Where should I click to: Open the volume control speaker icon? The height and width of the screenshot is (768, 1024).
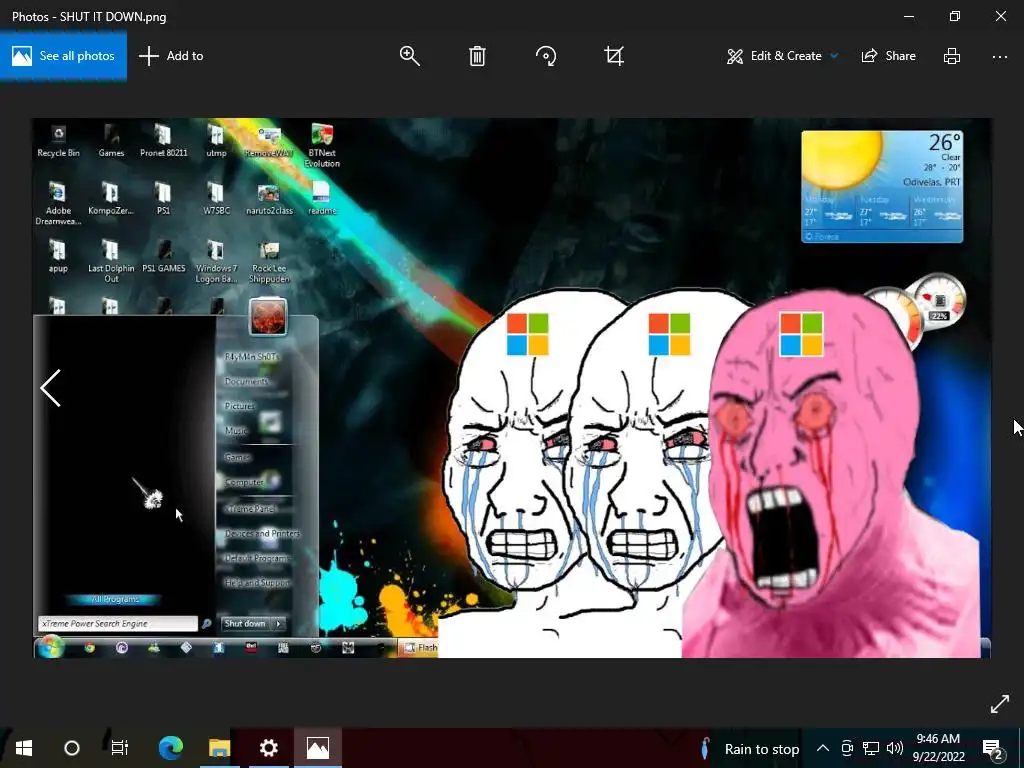coord(895,749)
